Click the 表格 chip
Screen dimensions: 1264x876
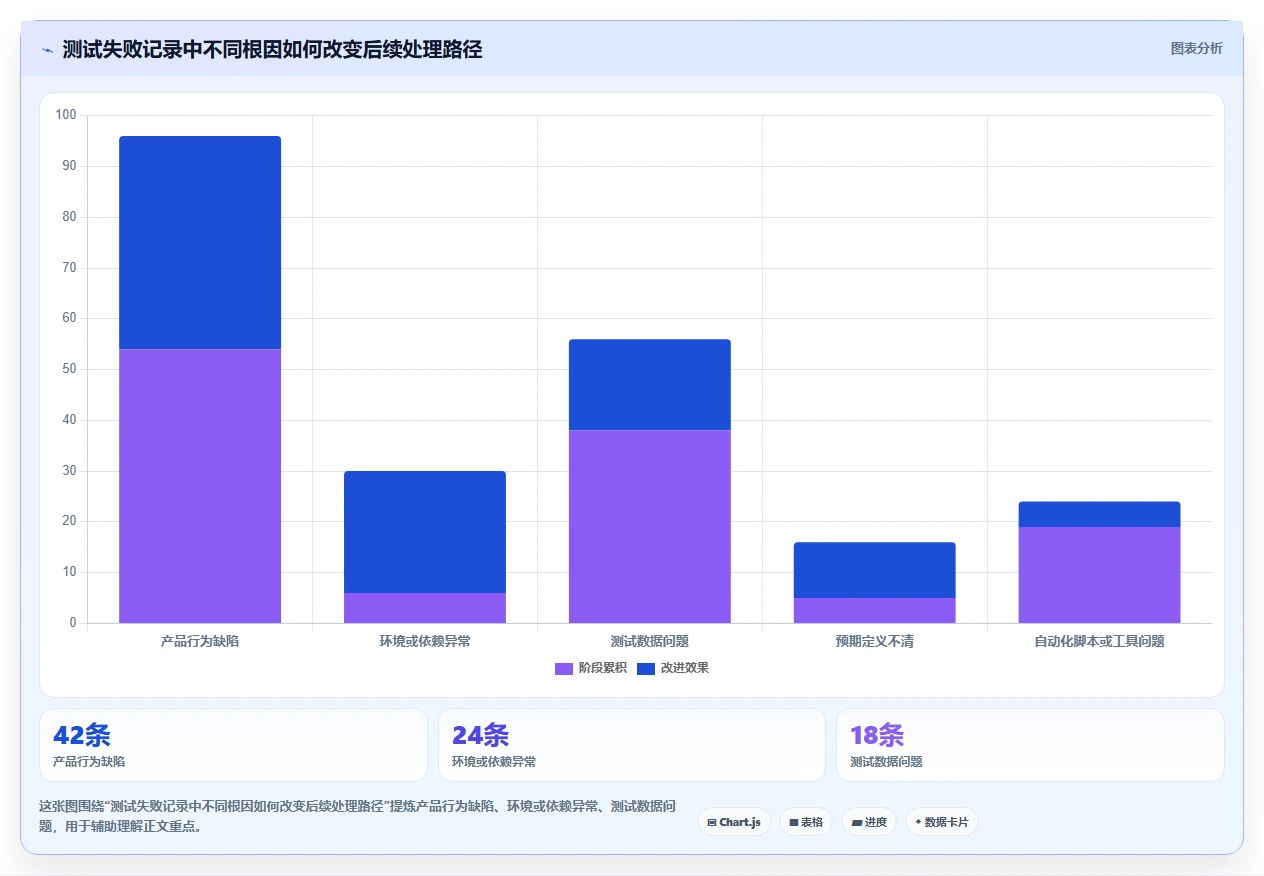(x=806, y=822)
